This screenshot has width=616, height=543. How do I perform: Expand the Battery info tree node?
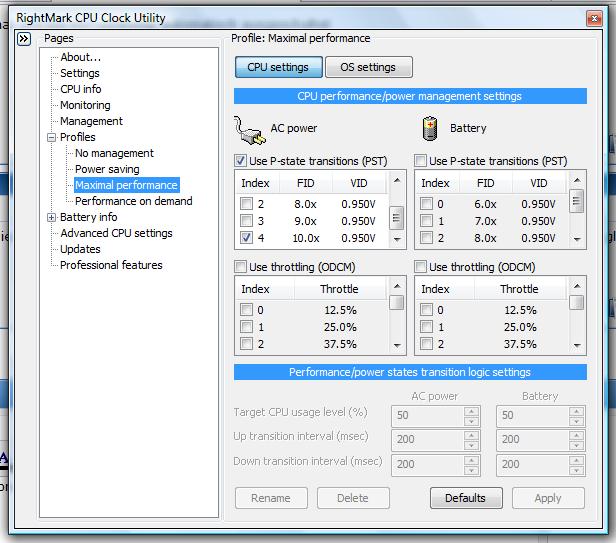tap(51, 217)
